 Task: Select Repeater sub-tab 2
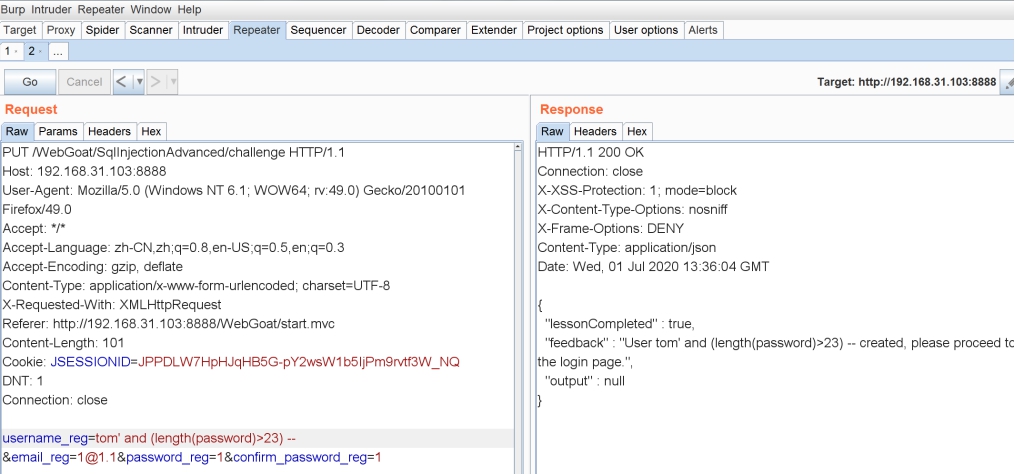coord(34,51)
